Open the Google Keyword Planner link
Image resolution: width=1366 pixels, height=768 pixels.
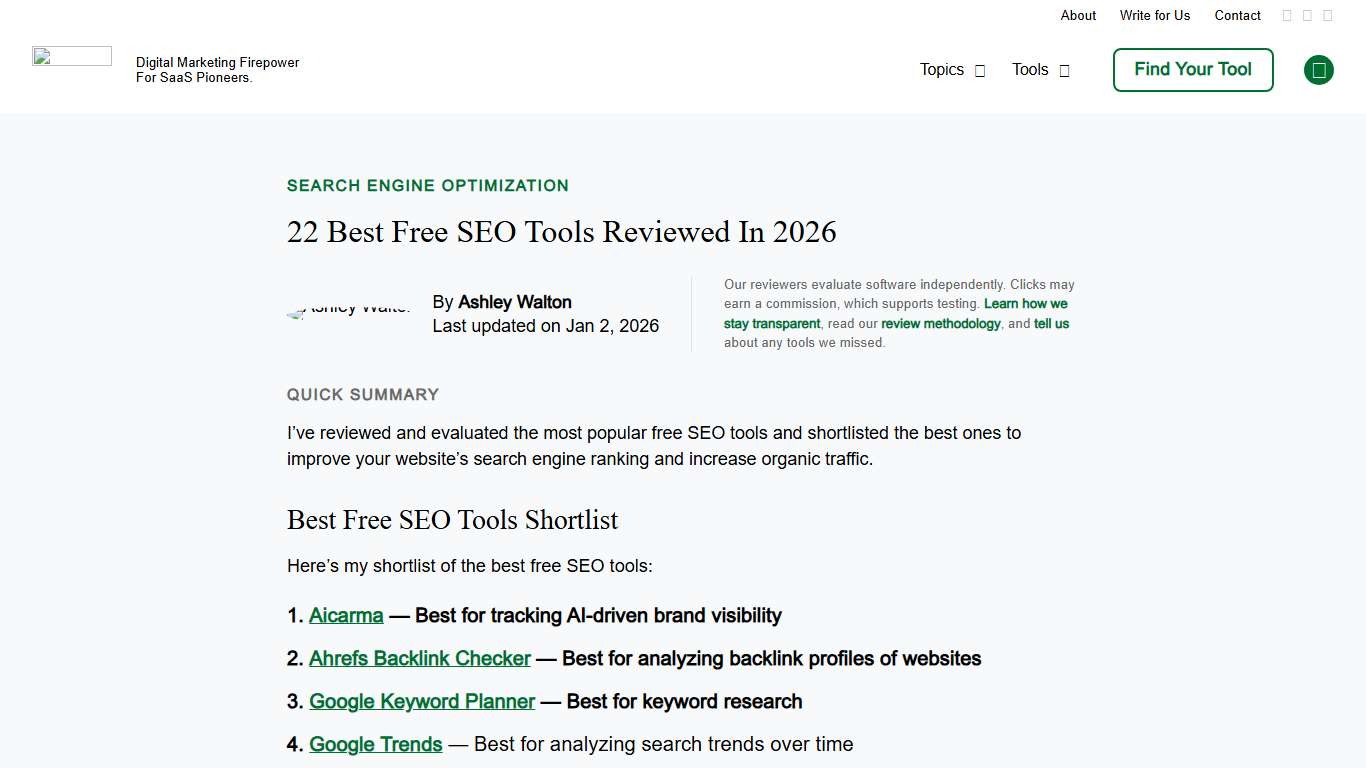point(422,701)
